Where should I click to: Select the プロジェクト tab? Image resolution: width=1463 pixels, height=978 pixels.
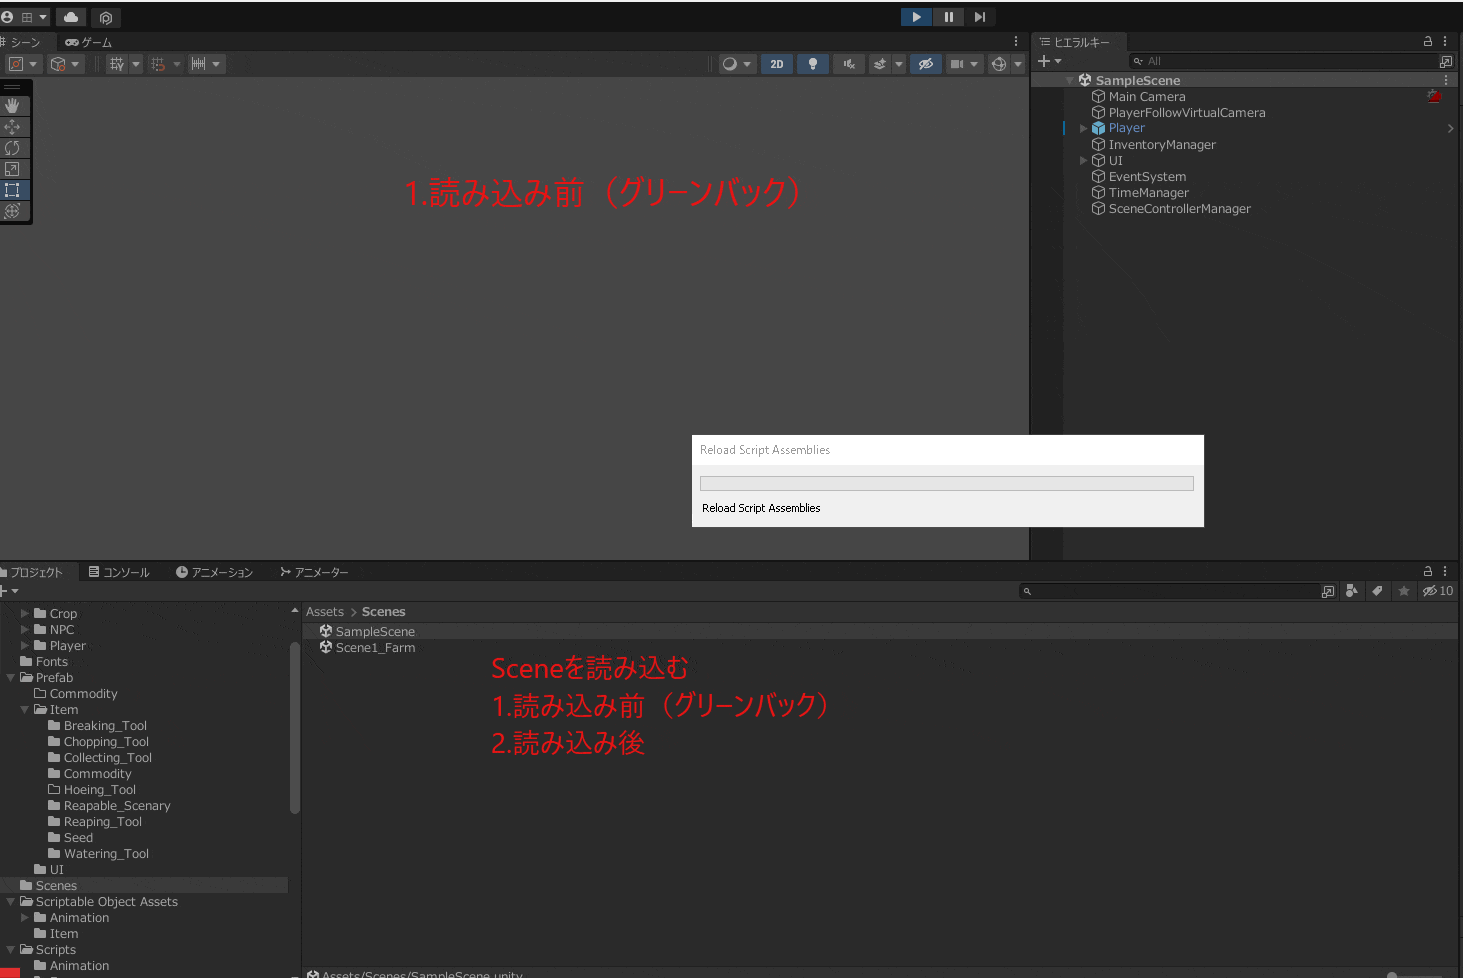pos(34,572)
